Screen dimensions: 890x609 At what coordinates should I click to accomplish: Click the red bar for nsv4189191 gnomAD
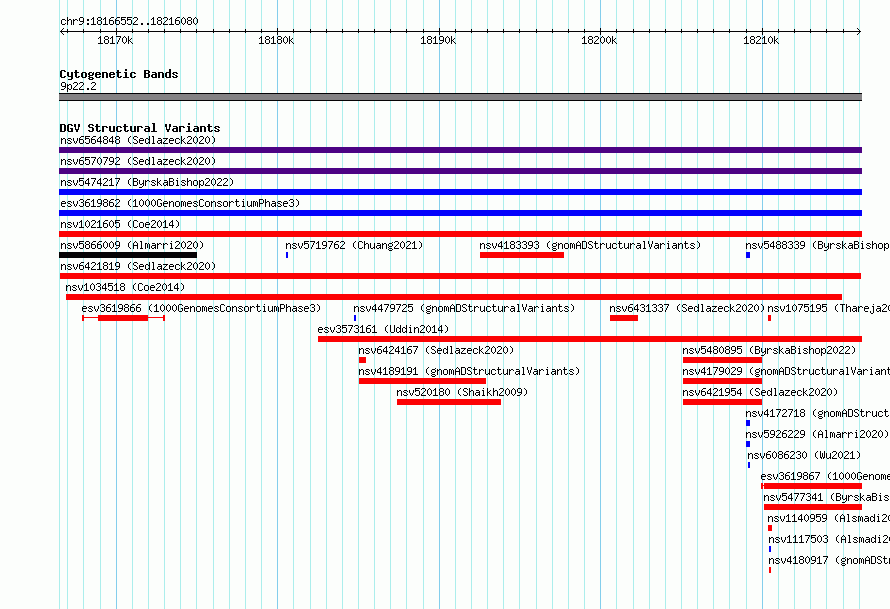tap(422, 381)
